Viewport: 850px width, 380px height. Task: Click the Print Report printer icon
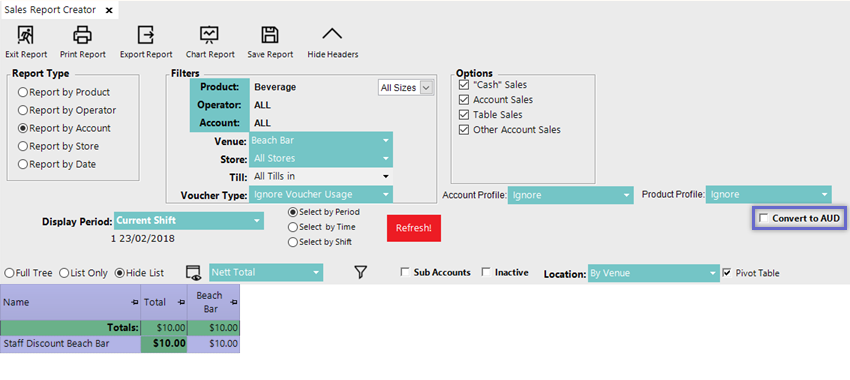point(82,35)
